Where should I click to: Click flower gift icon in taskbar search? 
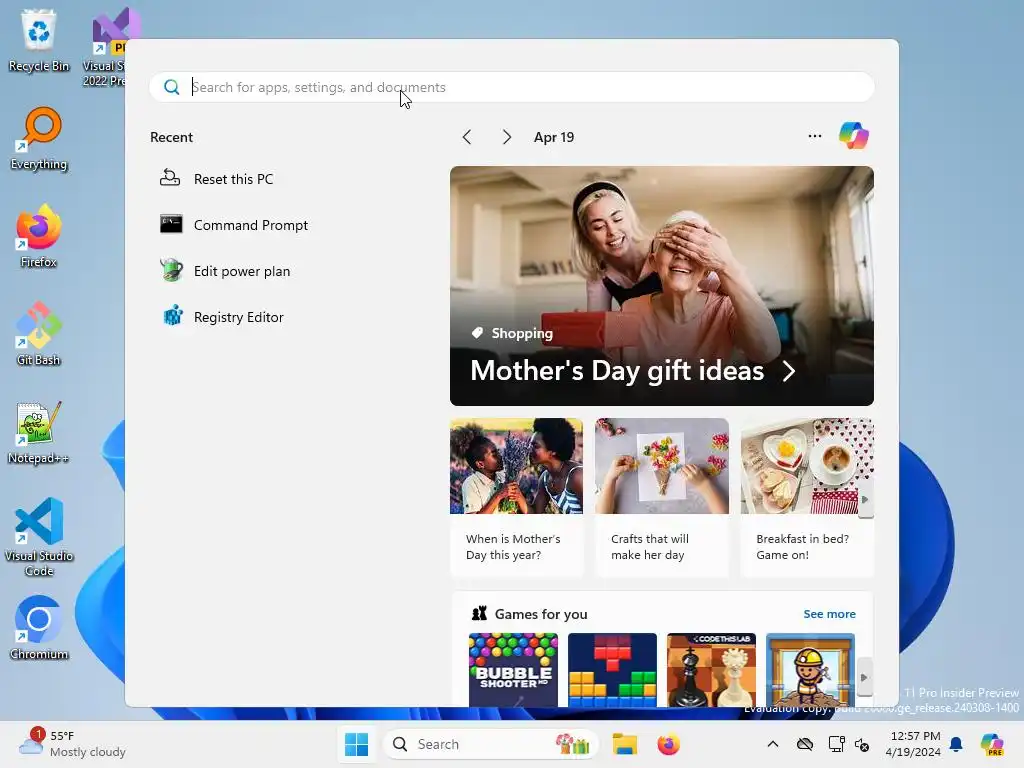(573, 744)
